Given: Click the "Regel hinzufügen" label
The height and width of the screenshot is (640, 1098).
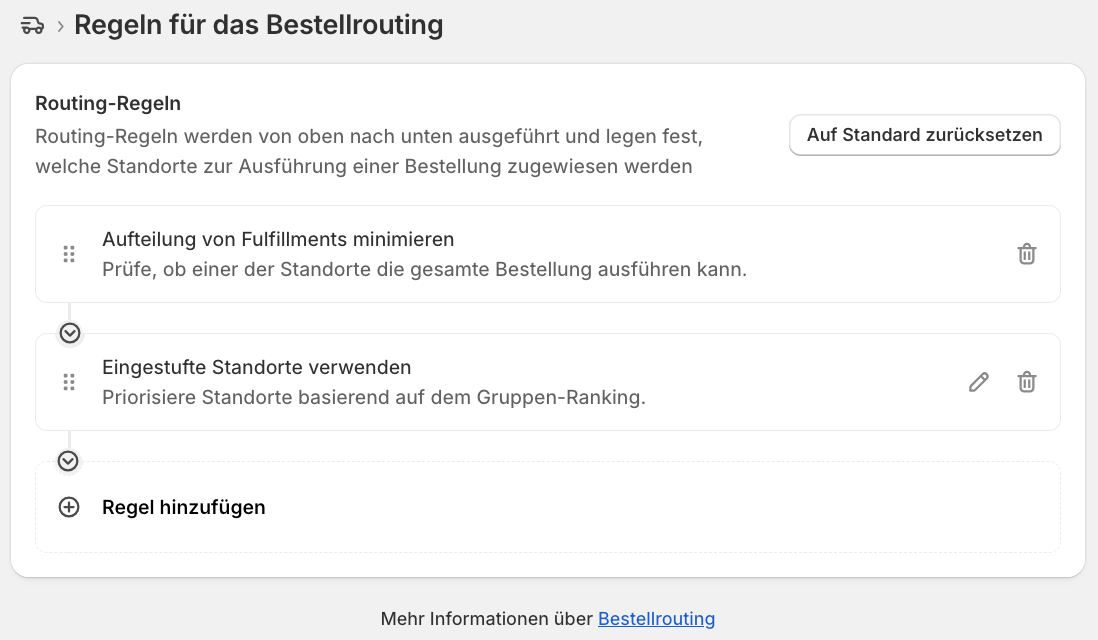Looking at the screenshot, I should (184, 507).
